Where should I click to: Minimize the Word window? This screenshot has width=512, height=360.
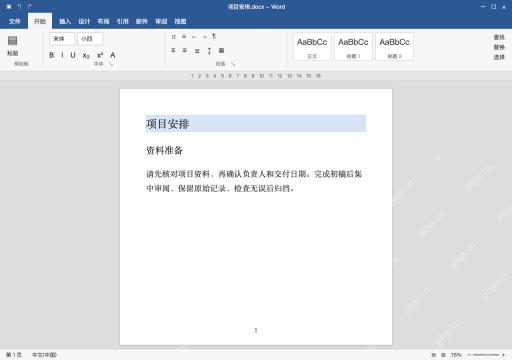pos(483,7)
